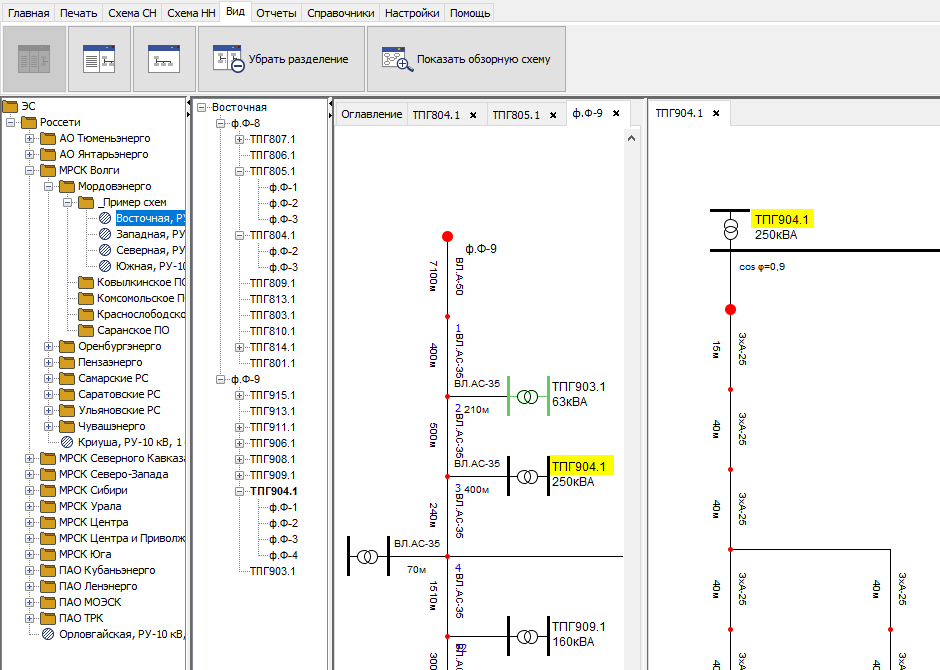
Task: Click the Восточная substation icon in tree
Action: click(x=105, y=218)
